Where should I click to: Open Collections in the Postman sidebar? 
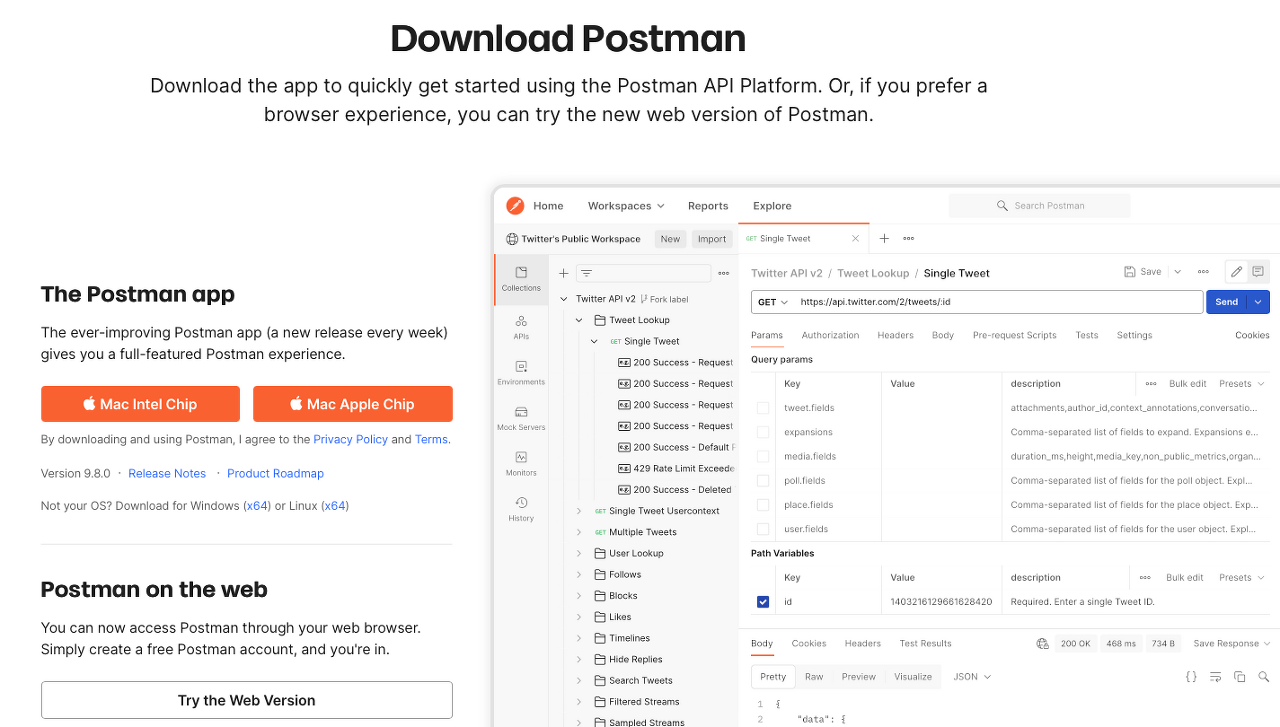[521, 279]
